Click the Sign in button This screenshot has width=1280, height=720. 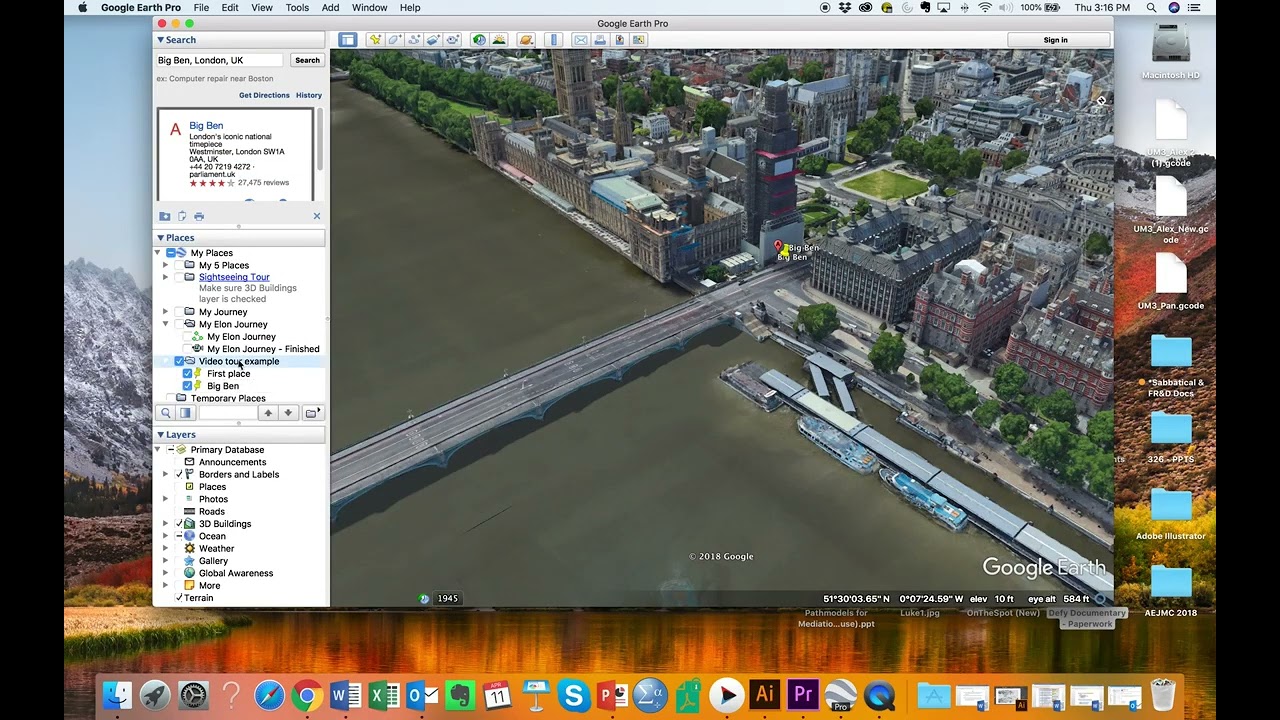click(x=1056, y=40)
